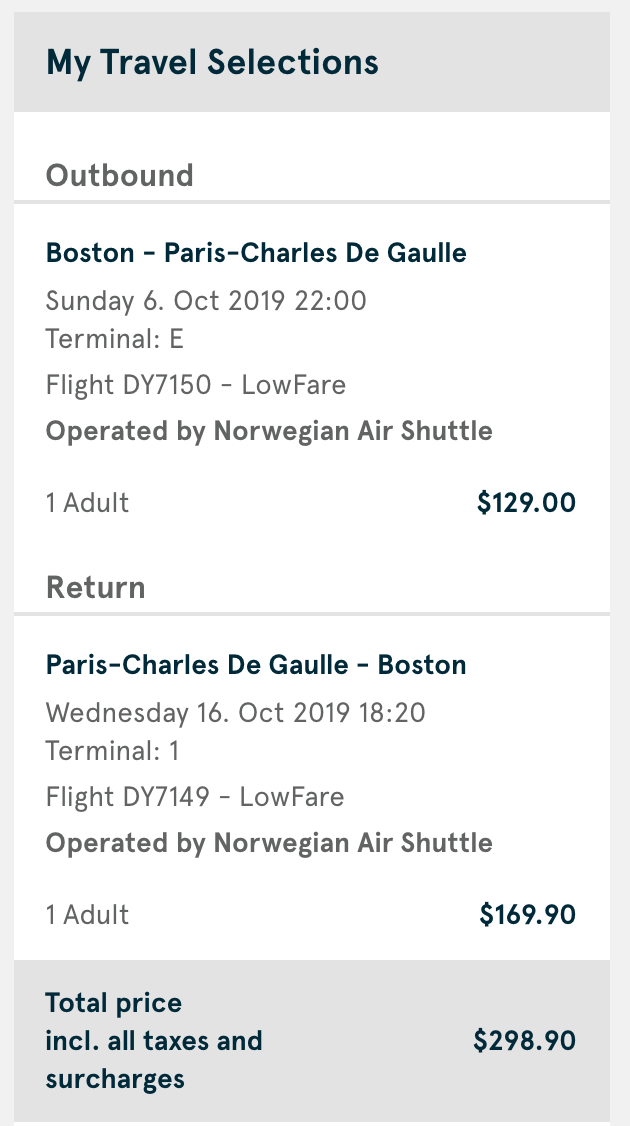Click the outbound Operated by Norwegian Air Shuttle line
Viewport: 630px width, 1126px height.
point(269,431)
